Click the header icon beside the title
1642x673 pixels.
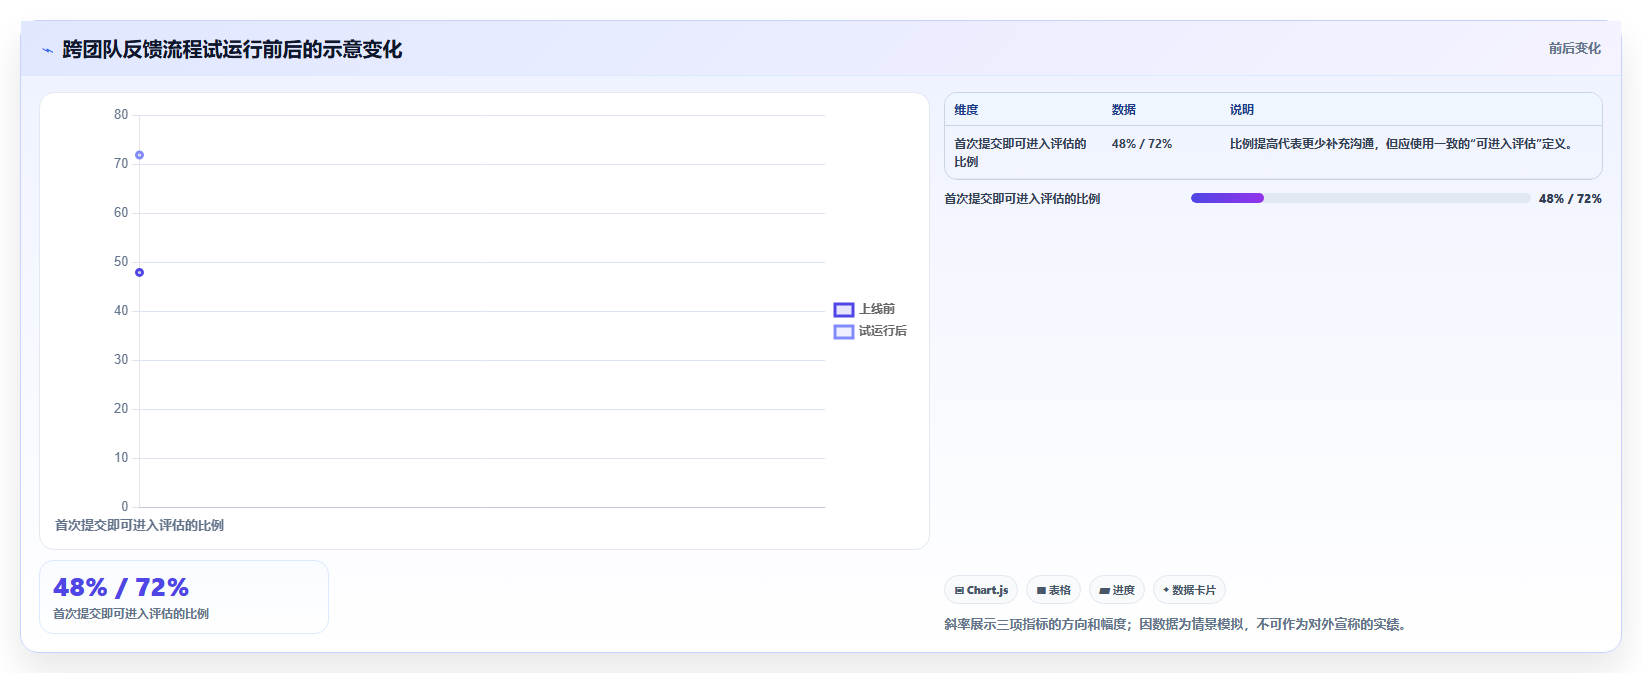click(47, 50)
